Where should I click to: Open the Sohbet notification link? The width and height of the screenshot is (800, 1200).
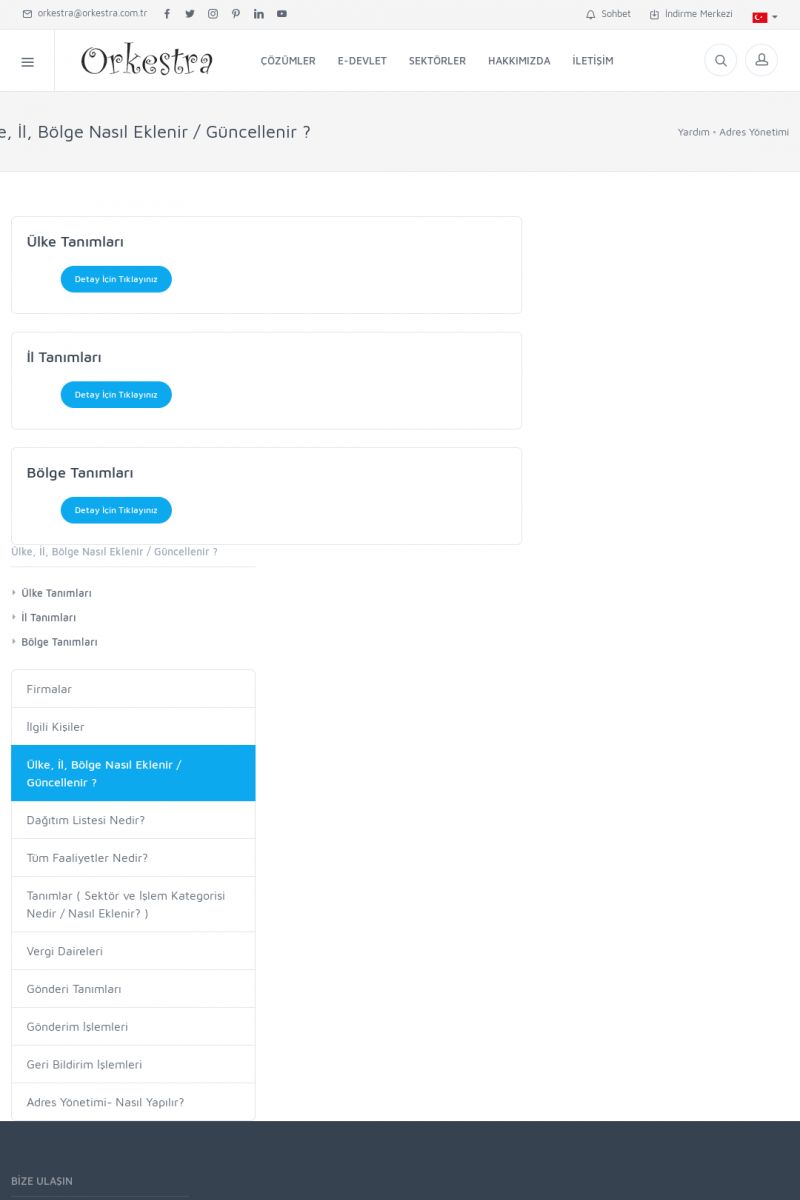pyautogui.click(x=608, y=14)
